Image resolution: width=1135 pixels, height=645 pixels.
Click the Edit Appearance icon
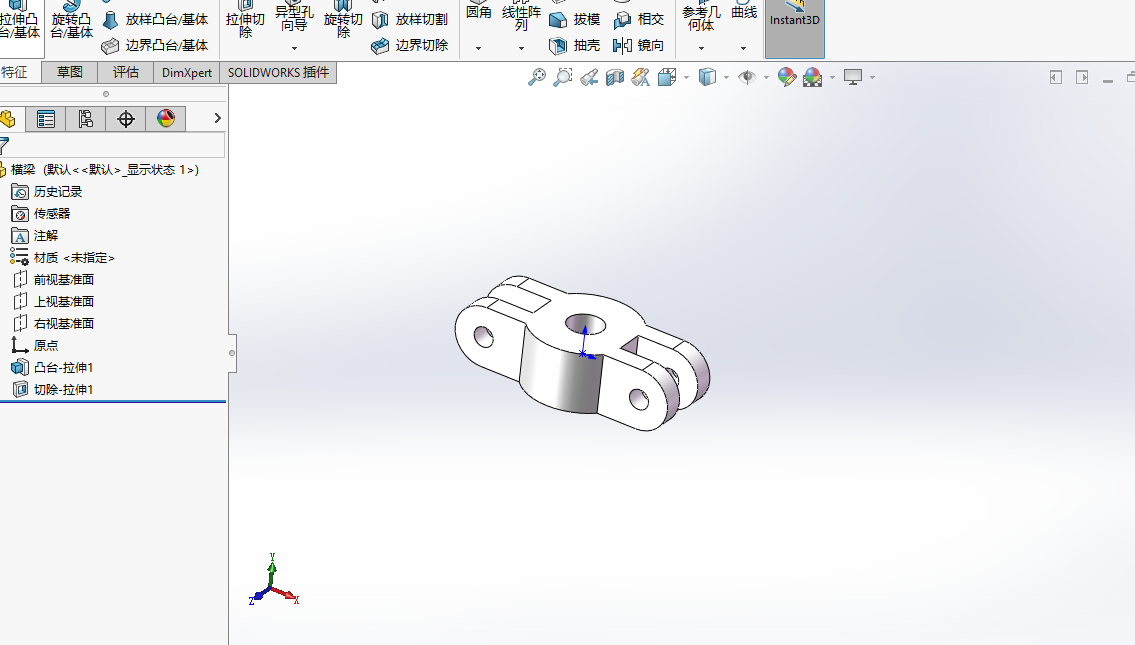point(787,77)
